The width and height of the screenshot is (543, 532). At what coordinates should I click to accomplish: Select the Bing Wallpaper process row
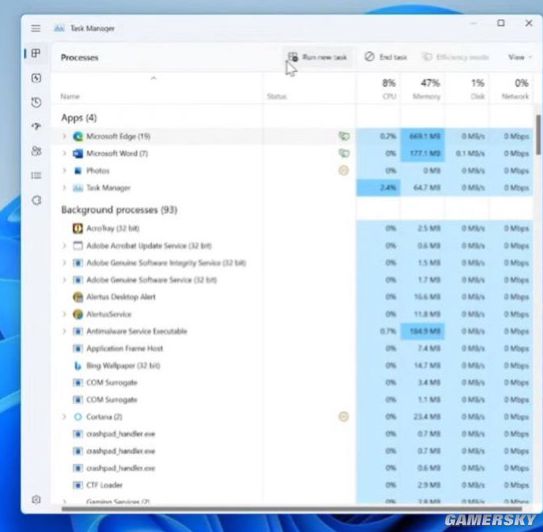[295, 365]
